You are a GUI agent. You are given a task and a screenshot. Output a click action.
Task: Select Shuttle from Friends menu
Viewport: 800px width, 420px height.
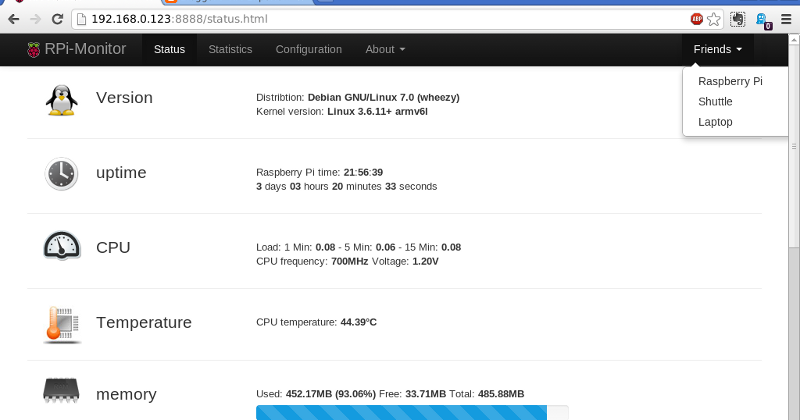[x=715, y=102]
